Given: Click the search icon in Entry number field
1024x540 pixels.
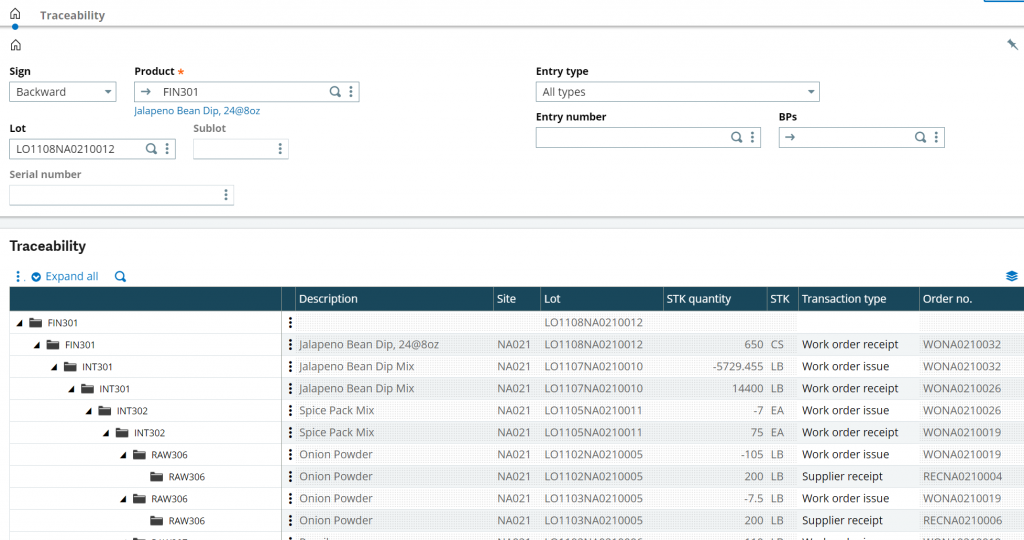Looking at the screenshot, I should point(737,138).
